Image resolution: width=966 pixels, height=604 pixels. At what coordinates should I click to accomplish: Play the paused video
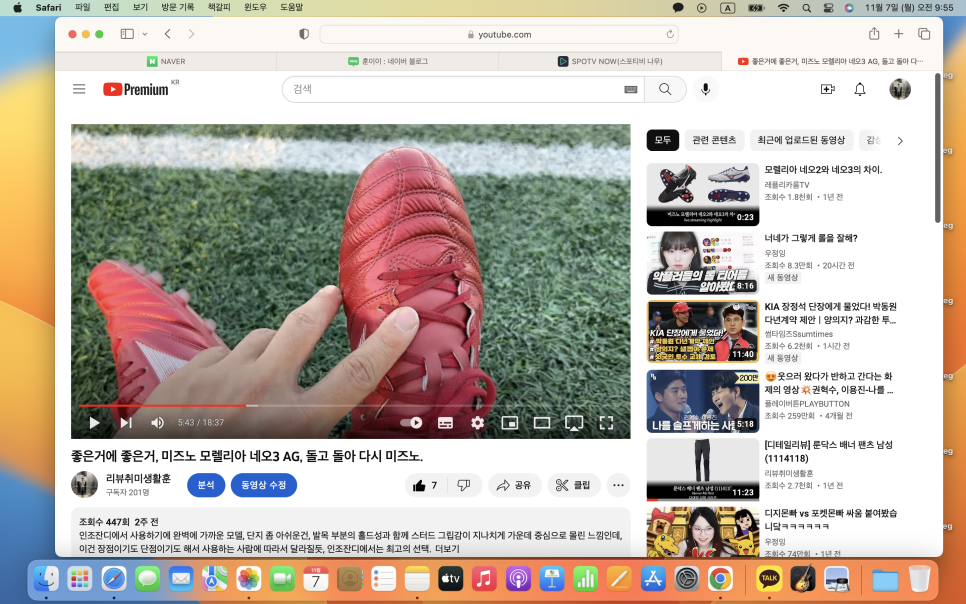(94, 423)
